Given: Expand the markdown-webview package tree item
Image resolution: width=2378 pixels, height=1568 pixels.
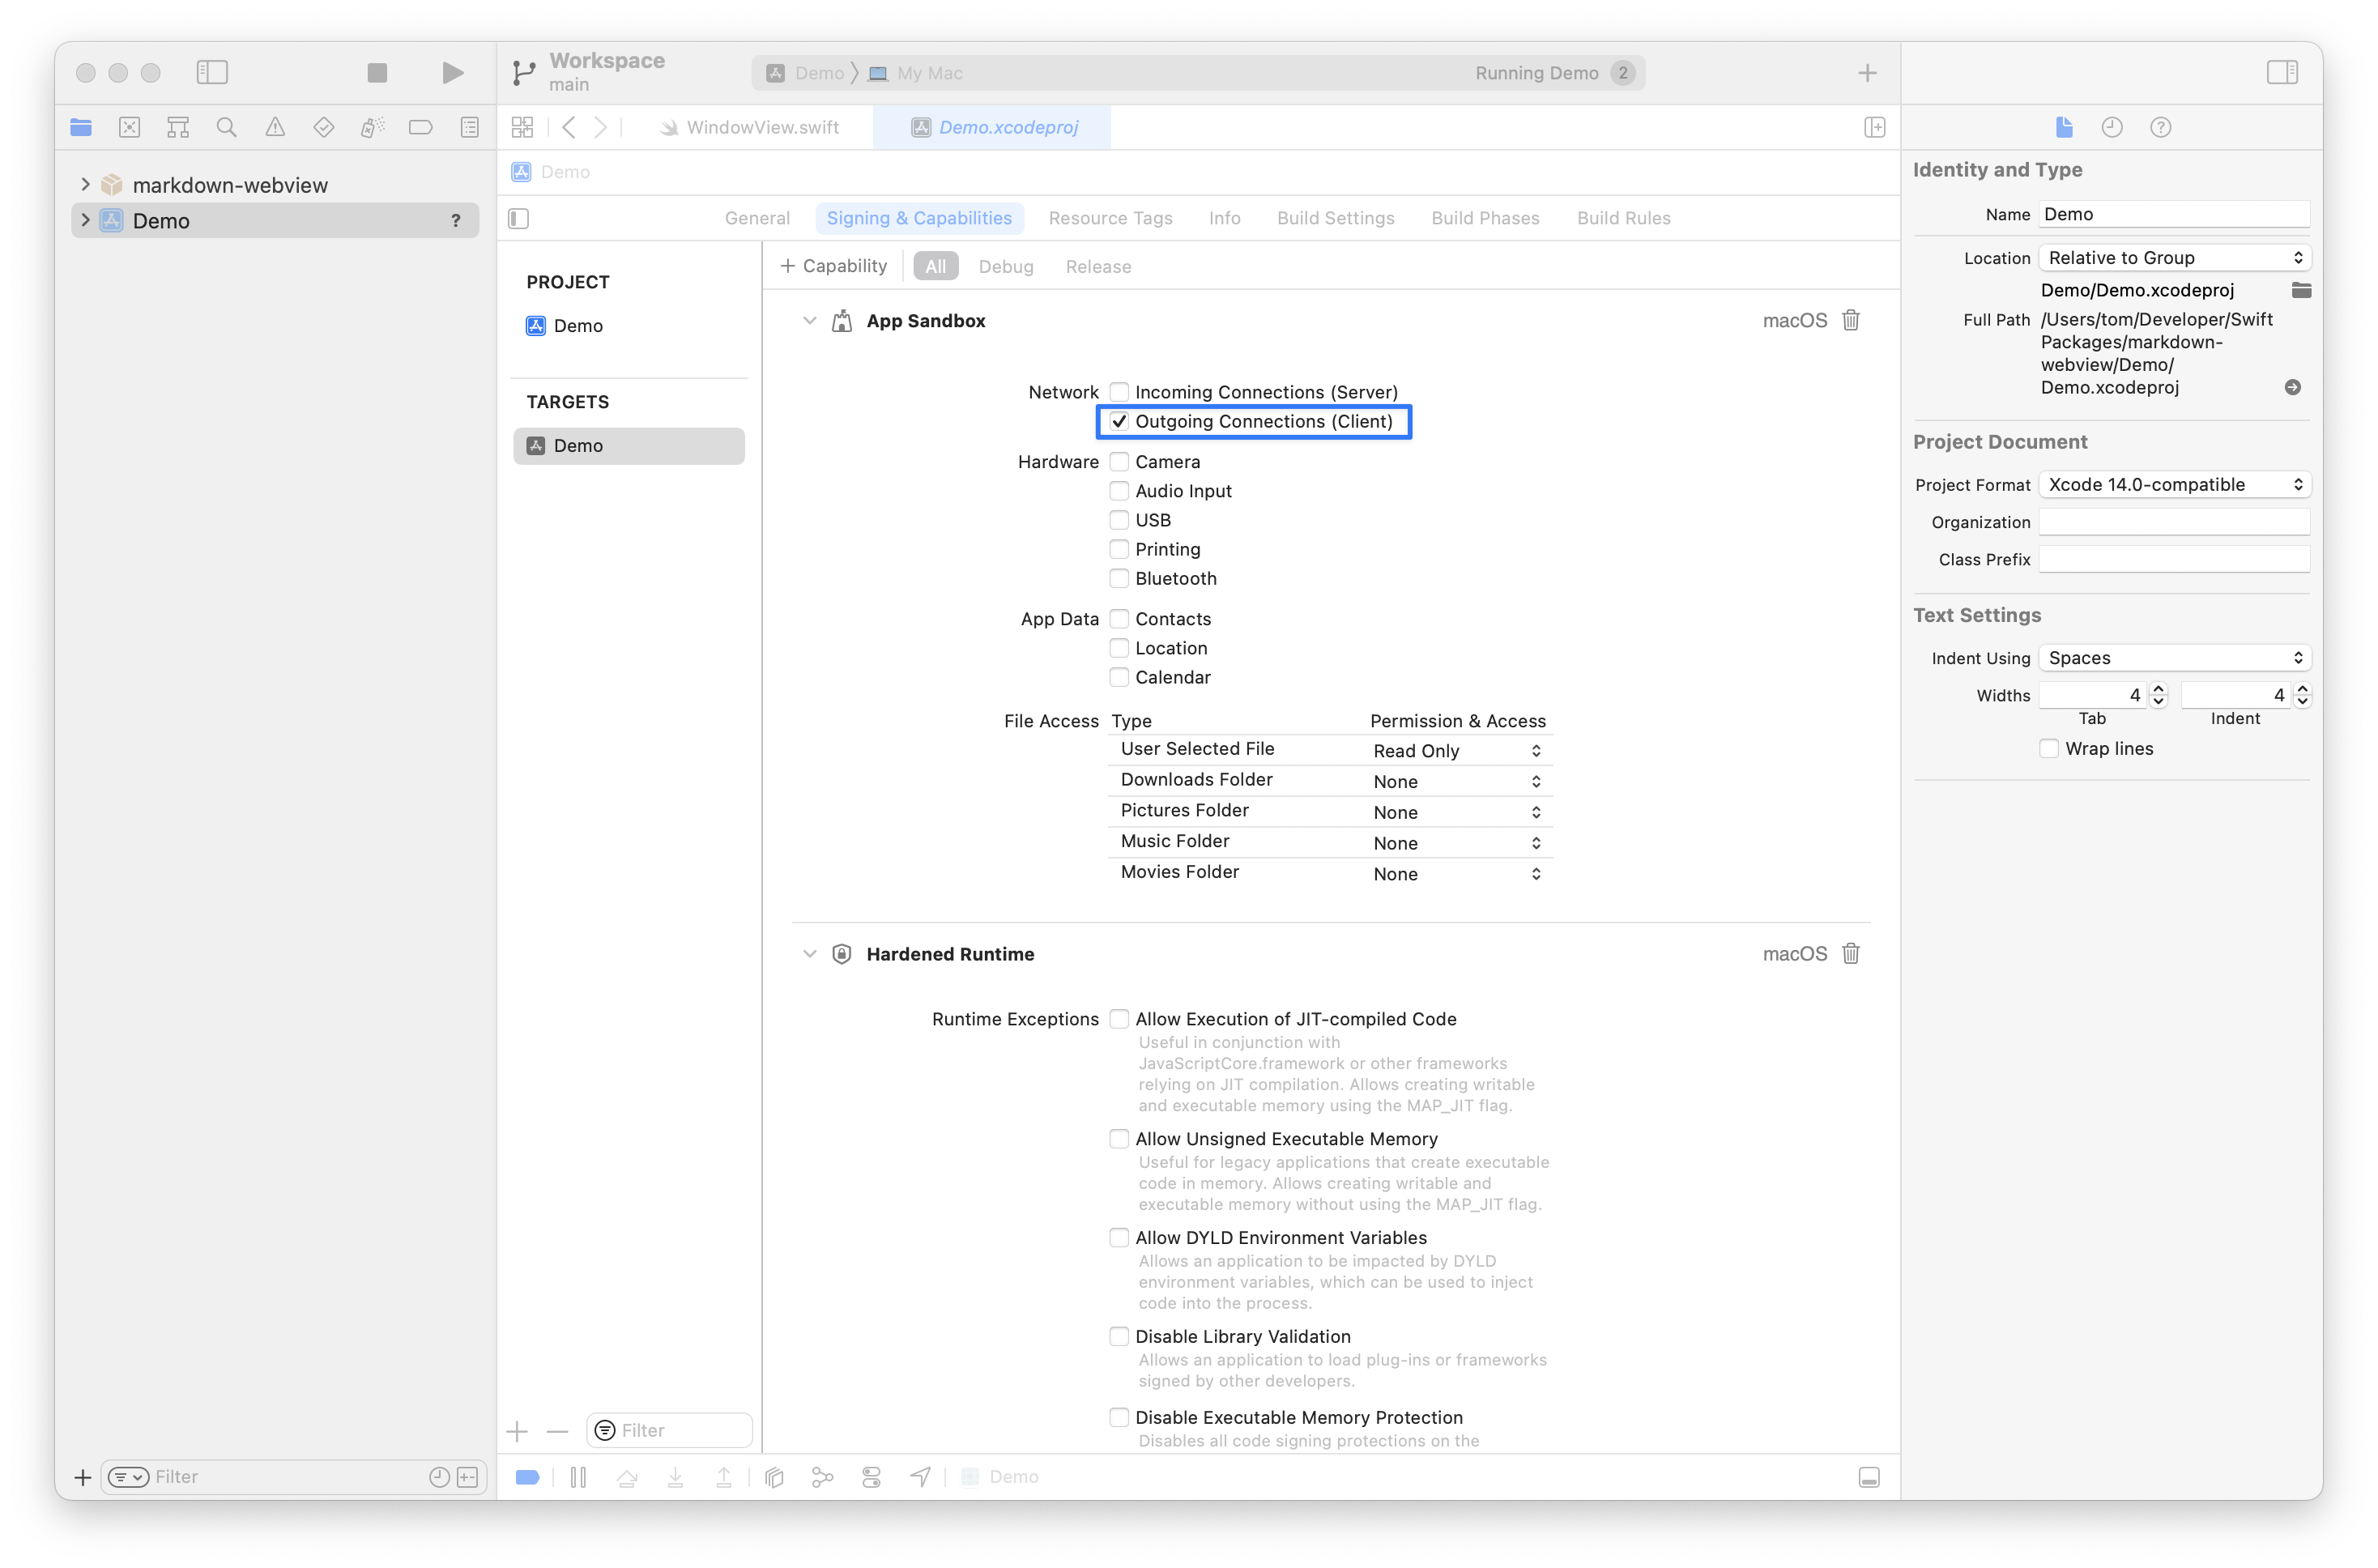Looking at the screenshot, I should pyautogui.click(x=85, y=184).
